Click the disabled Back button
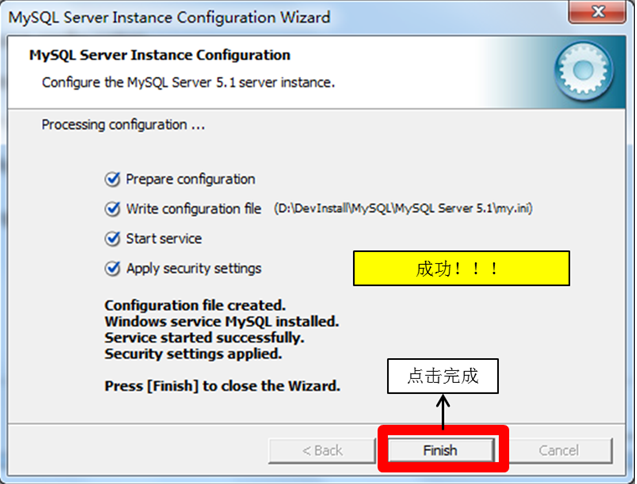 pyautogui.click(x=322, y=450)
